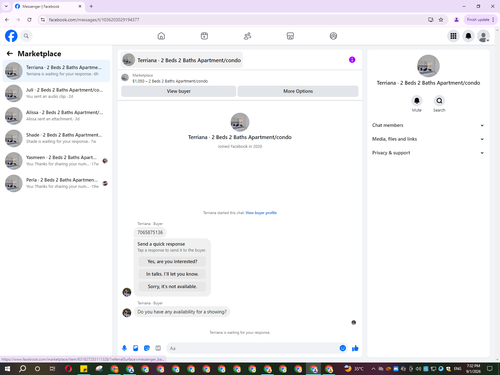This screenshot has height=375, width=500.
Task: Click the browser address bar URL
Action: (94, 20)
